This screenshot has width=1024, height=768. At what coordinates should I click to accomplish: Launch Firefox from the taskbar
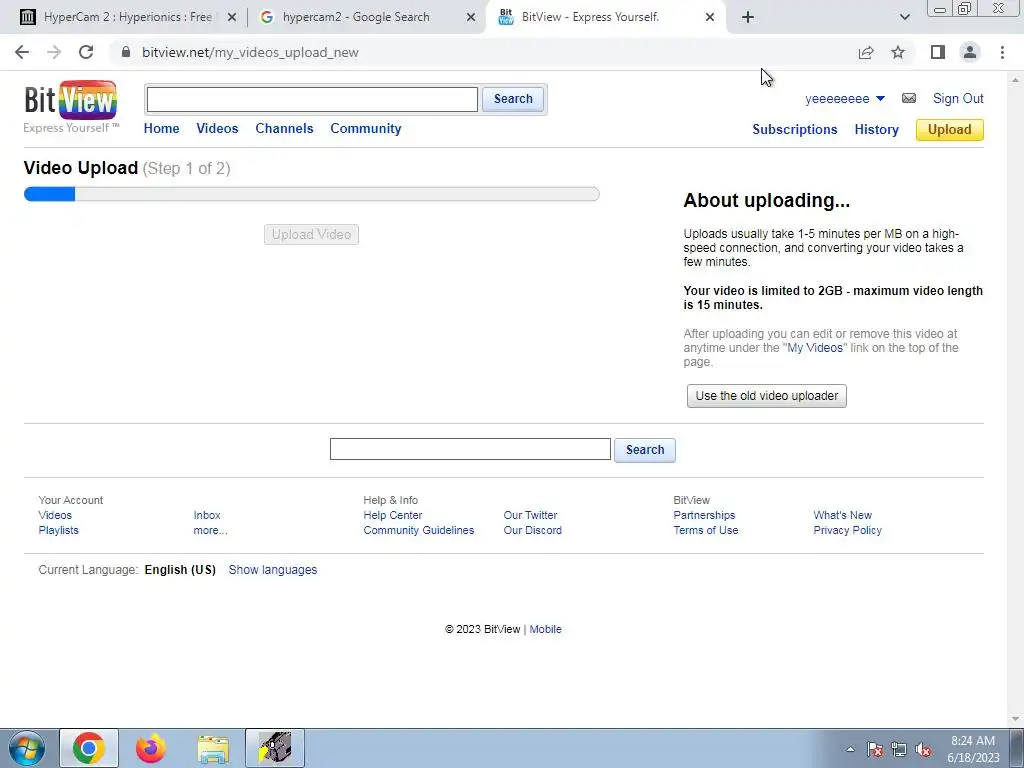coord(151,748)
